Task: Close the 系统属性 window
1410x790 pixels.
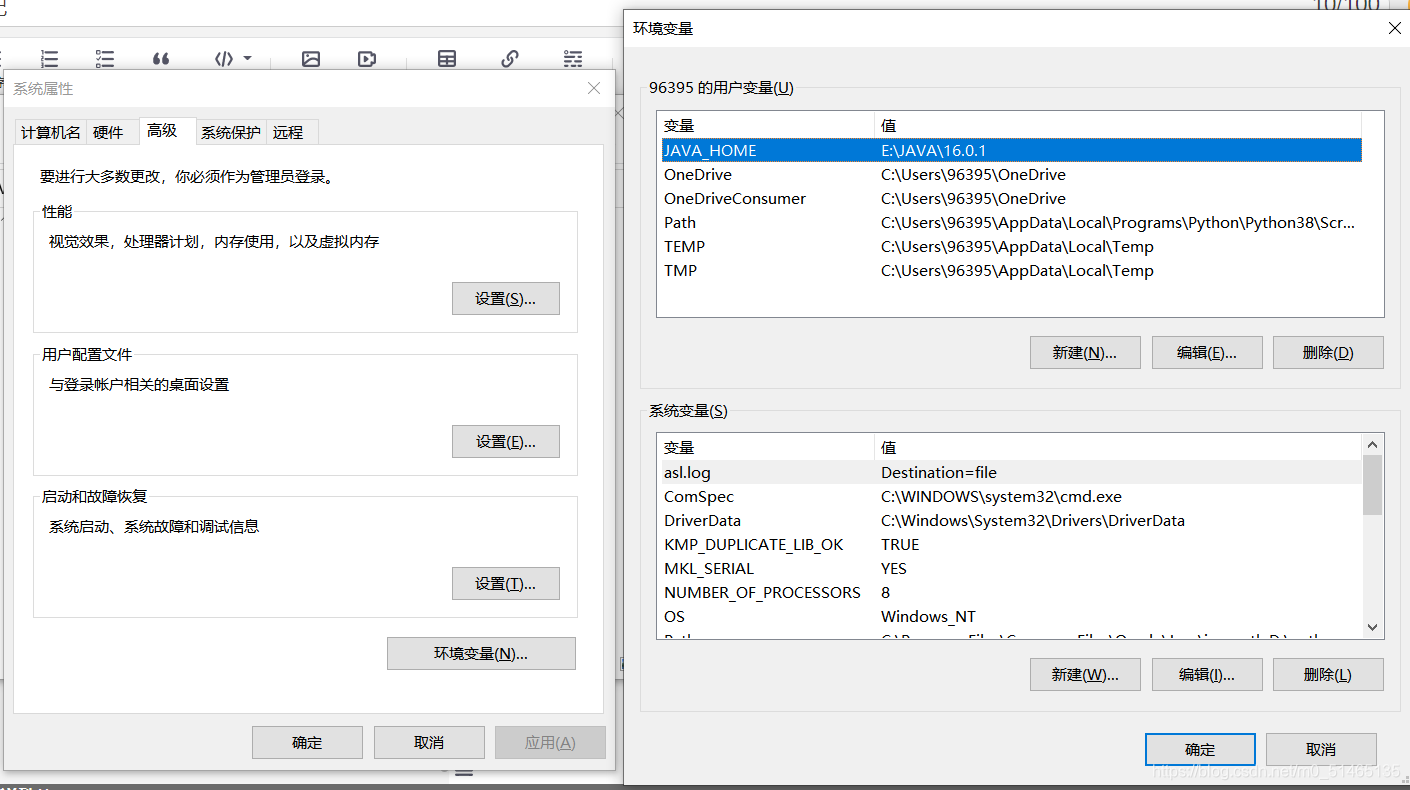Action: (x=594, y=88)
